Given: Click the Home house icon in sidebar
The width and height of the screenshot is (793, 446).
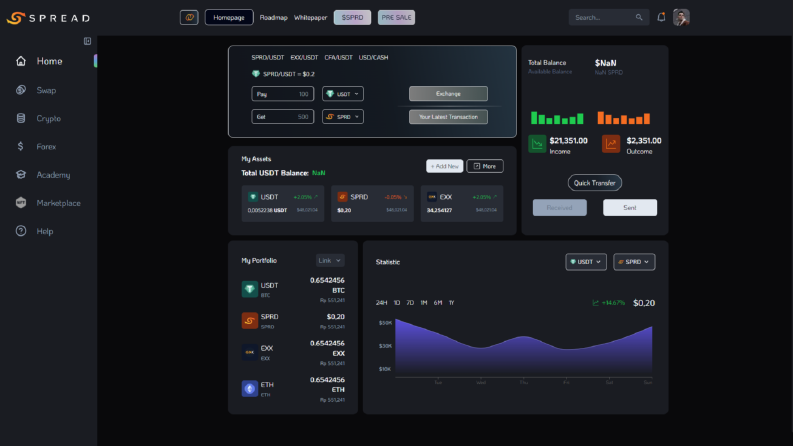Looking at the screenshot, I should 21,61.
